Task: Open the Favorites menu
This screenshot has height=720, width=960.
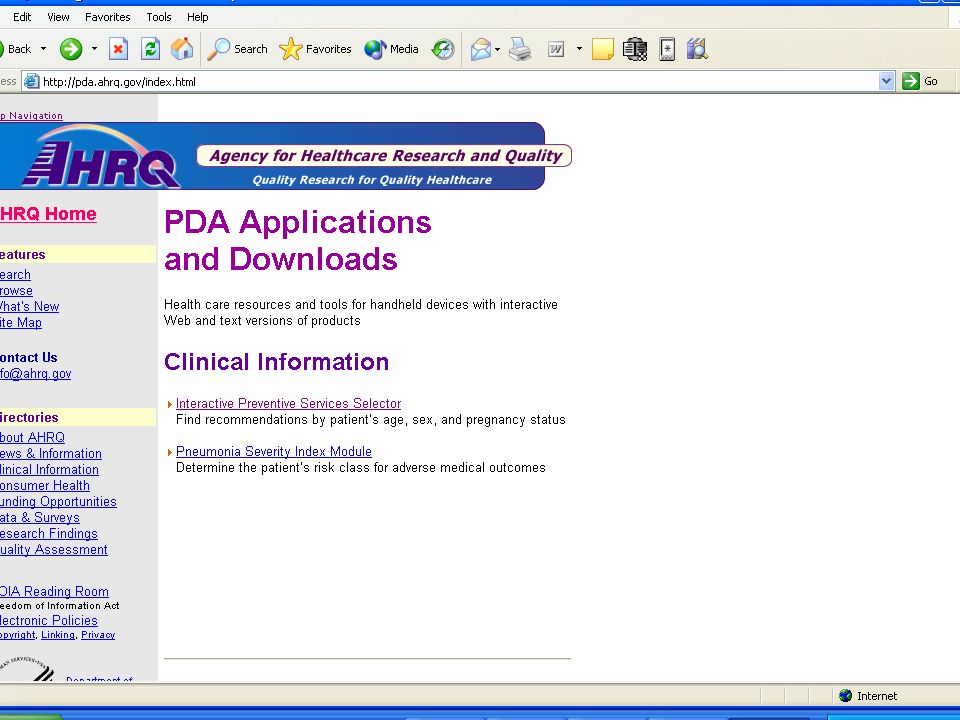Action: [108, 17]
